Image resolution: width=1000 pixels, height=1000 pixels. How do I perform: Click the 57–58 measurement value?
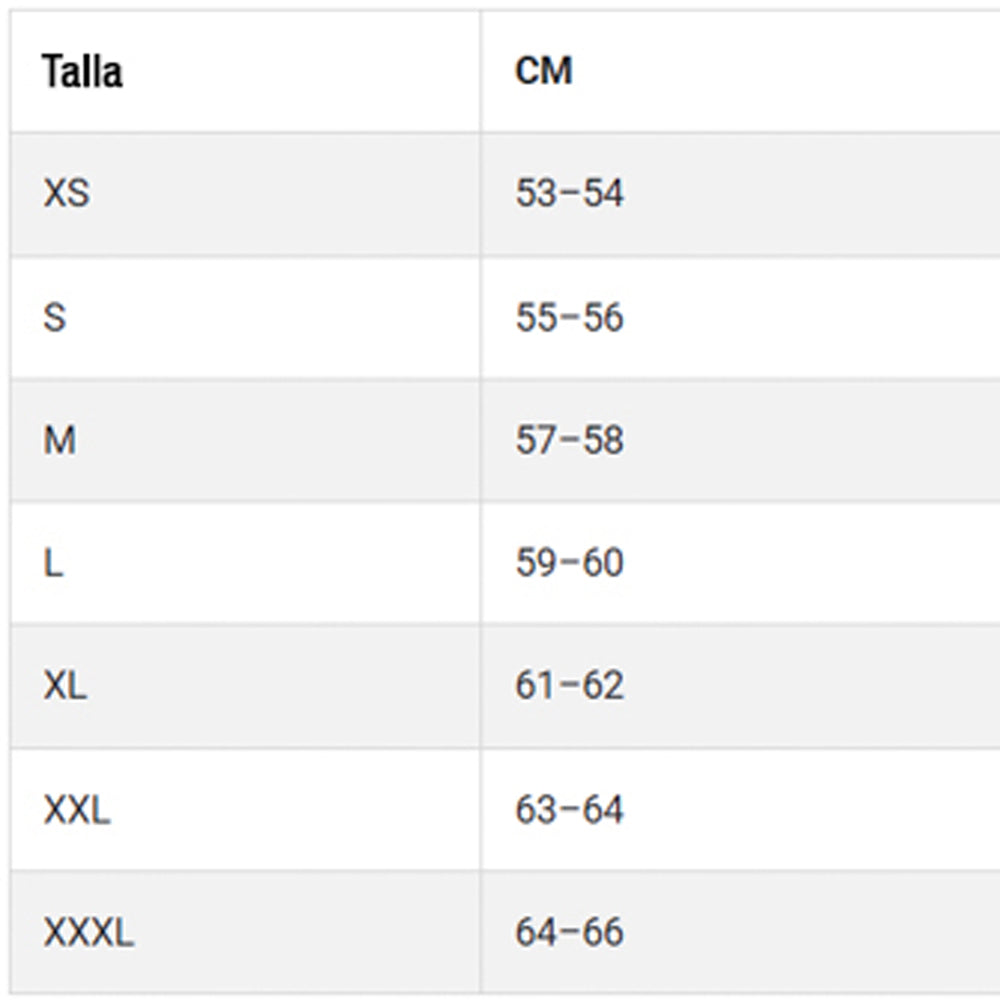569,440
